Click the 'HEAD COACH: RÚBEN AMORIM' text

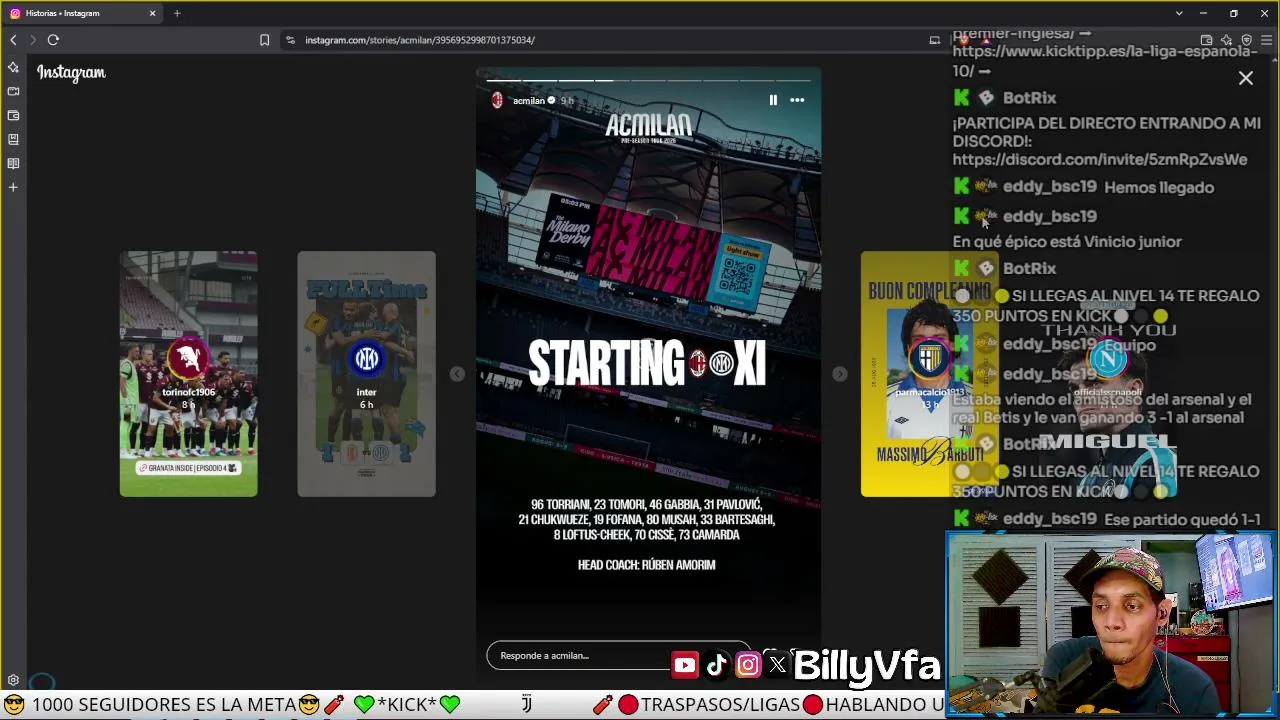[647, 565]
